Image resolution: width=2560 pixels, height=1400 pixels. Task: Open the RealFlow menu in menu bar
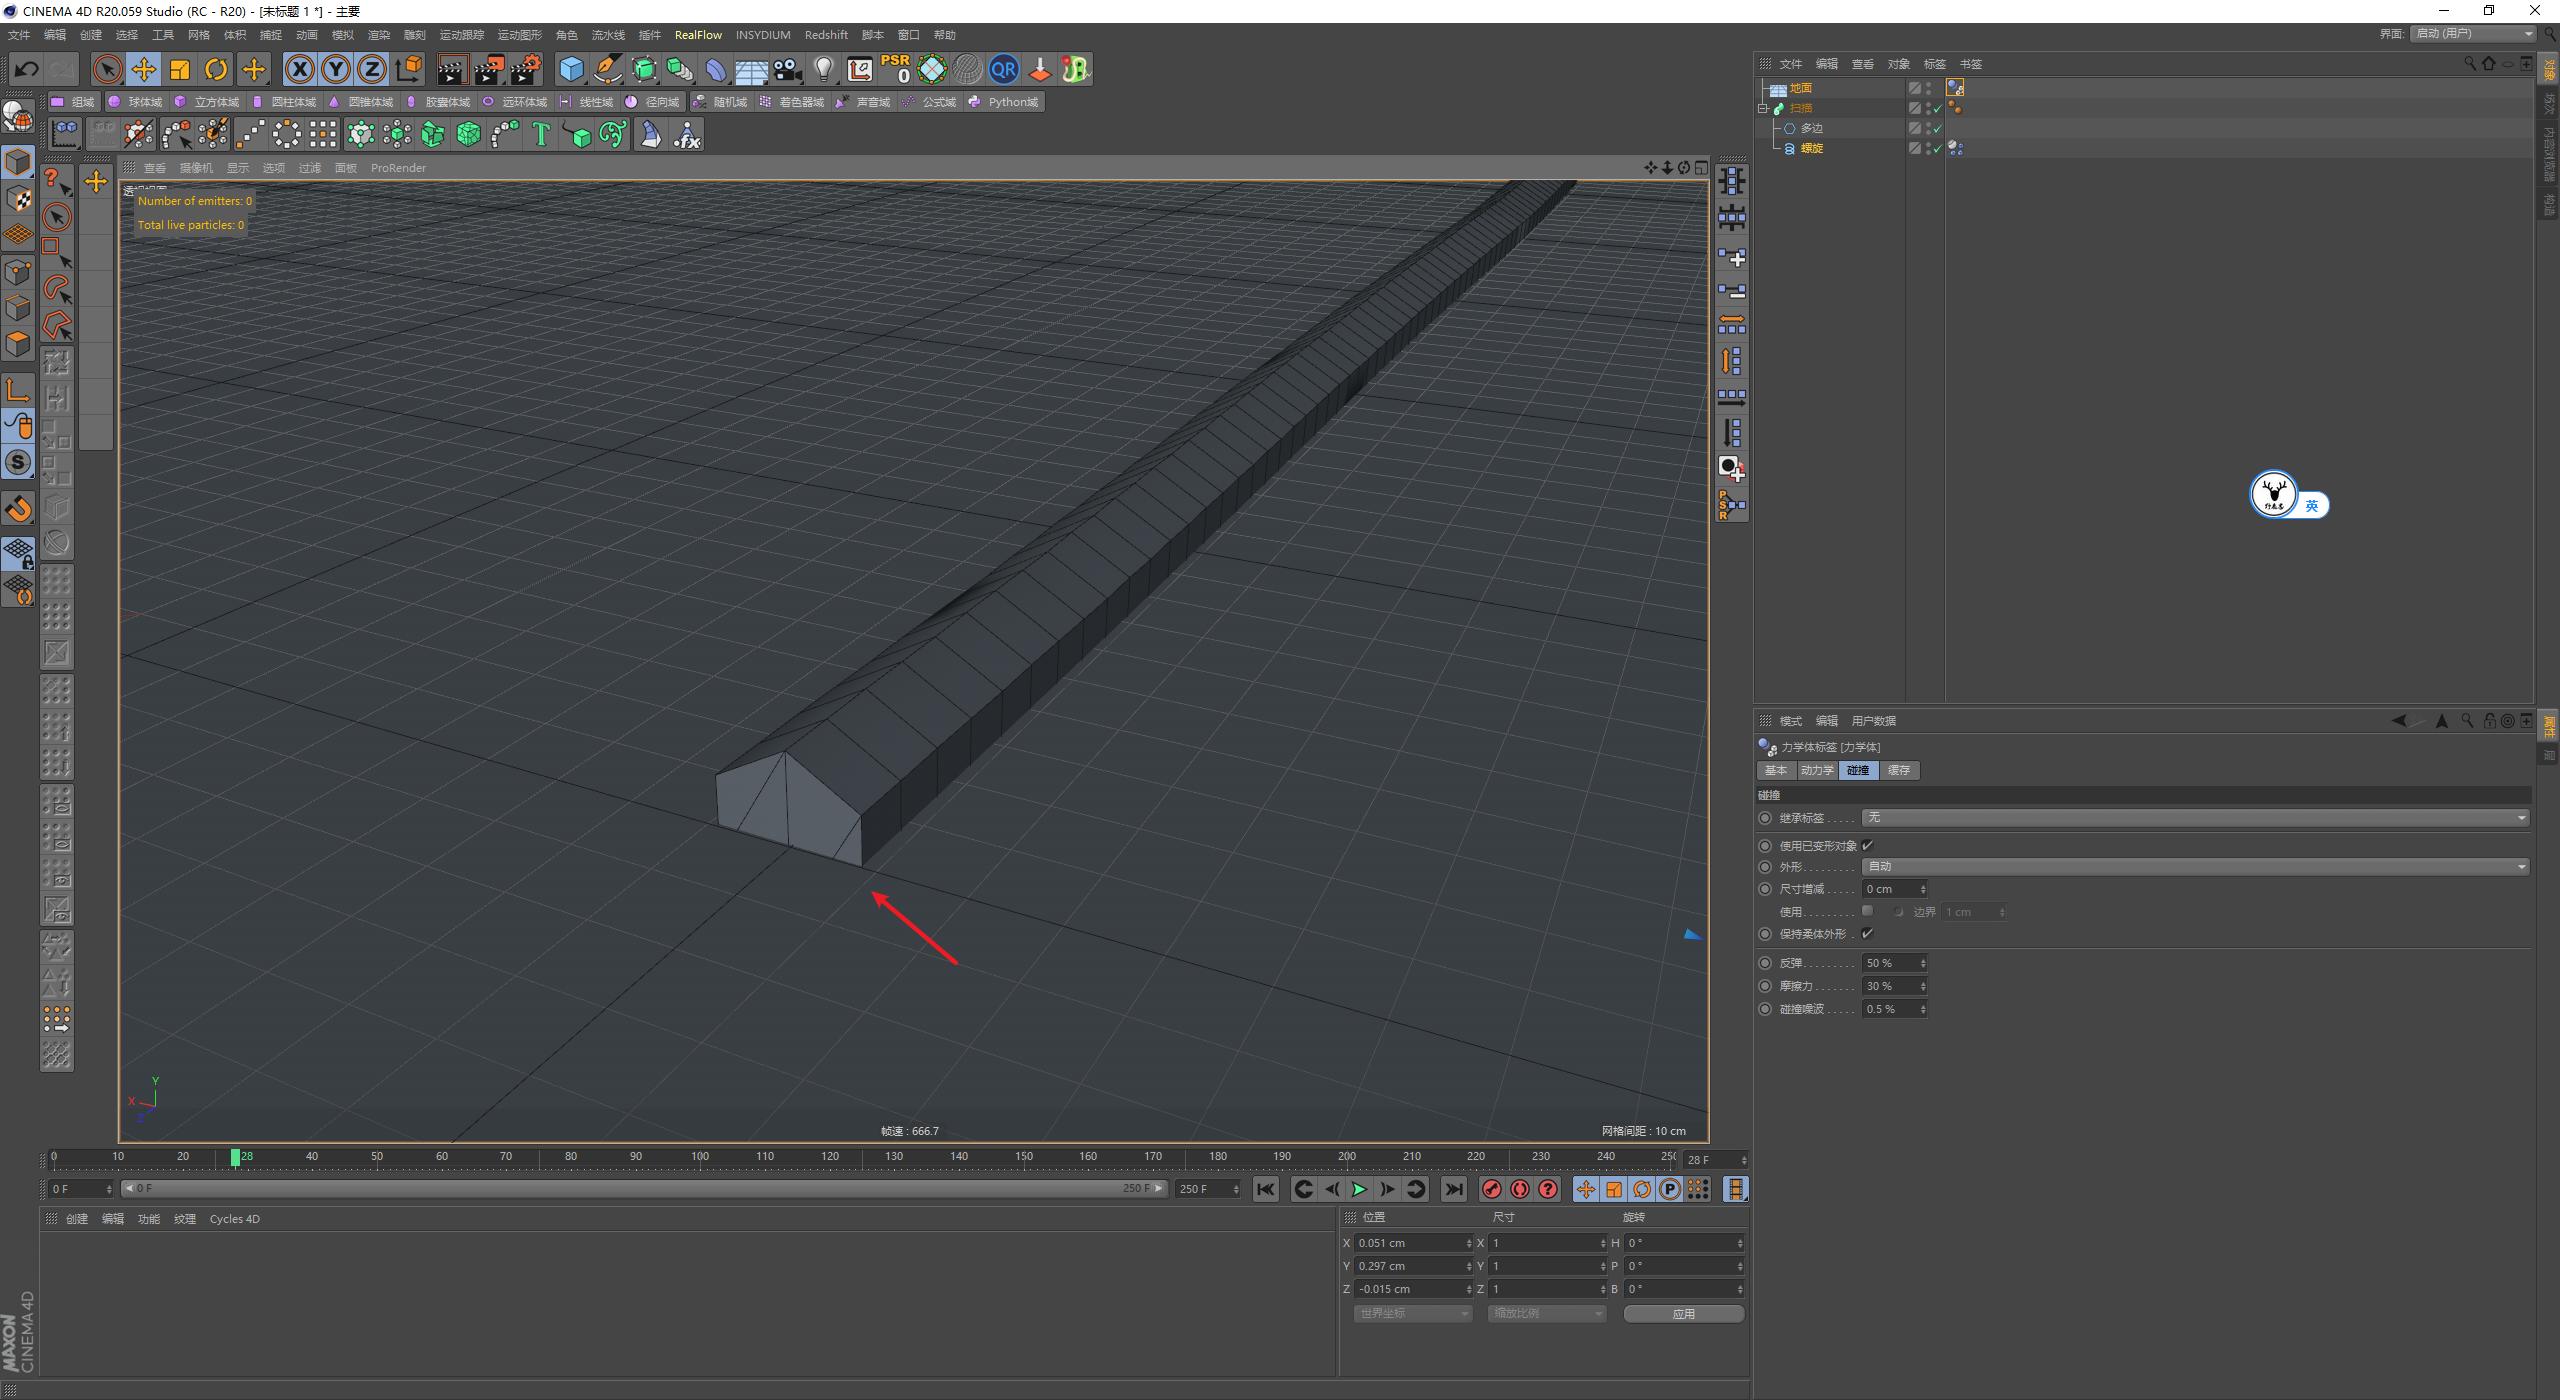tap(698, 34)
